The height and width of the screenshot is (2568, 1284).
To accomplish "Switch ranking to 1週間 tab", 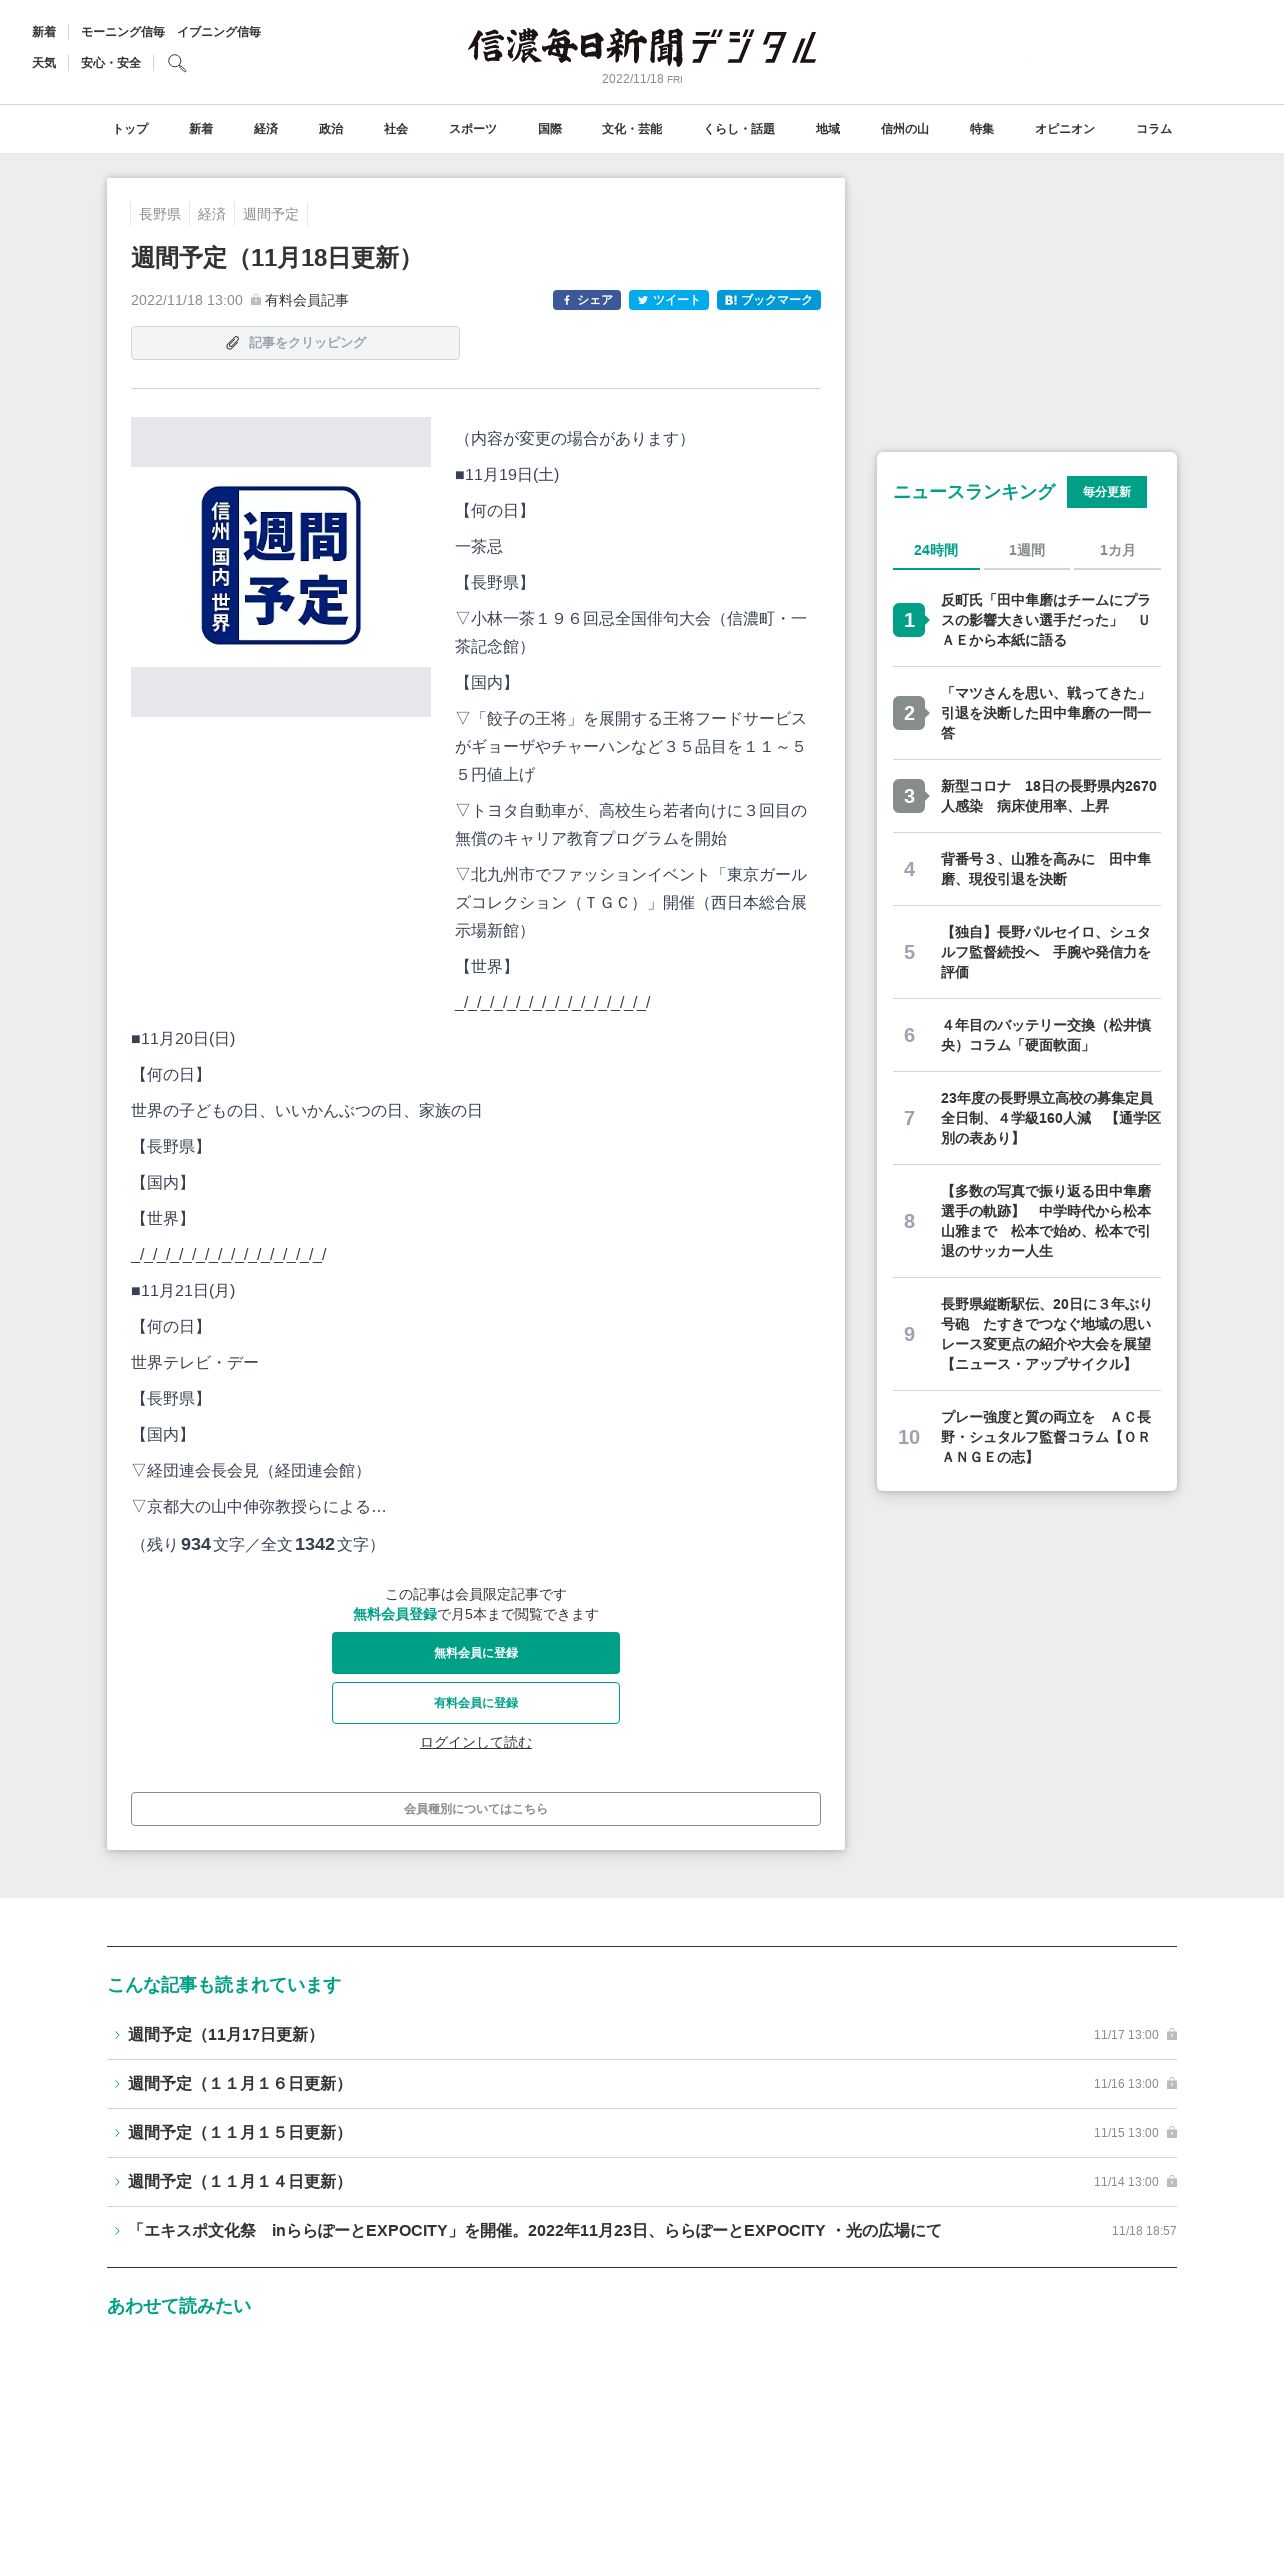I will coord(1027,550).
